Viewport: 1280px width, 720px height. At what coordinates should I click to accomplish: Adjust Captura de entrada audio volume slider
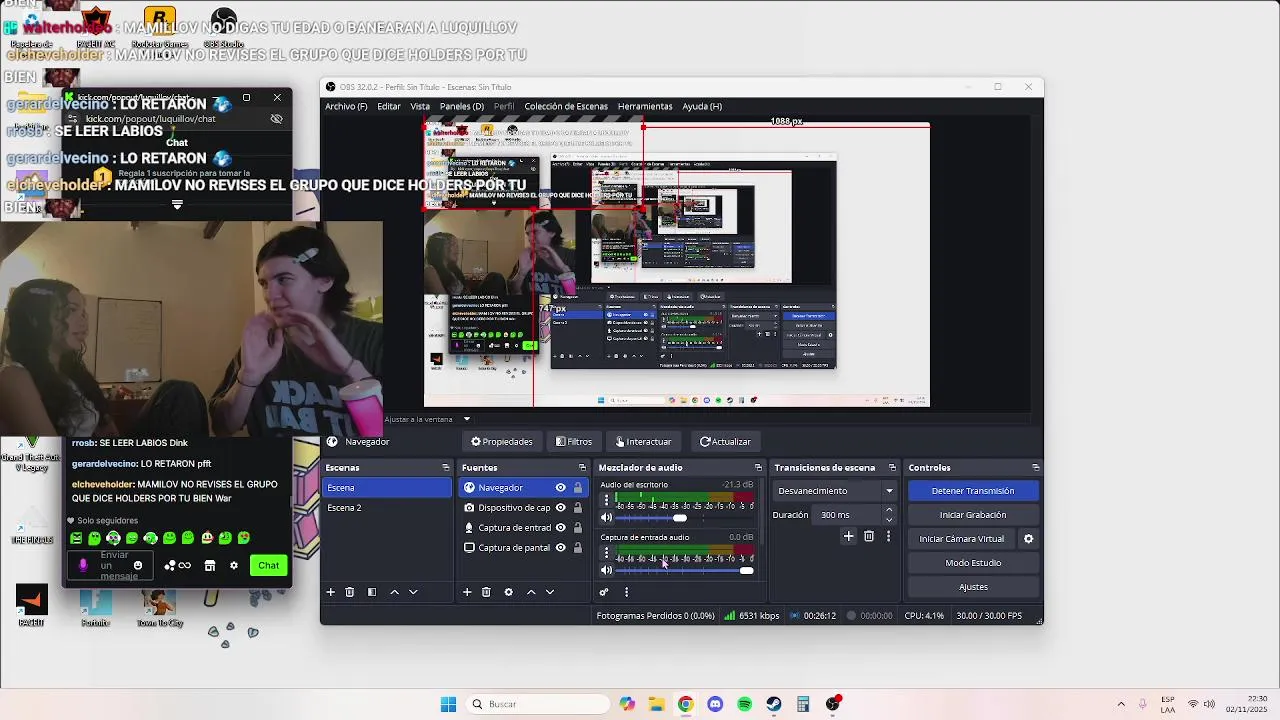click(x=746, y=570)
